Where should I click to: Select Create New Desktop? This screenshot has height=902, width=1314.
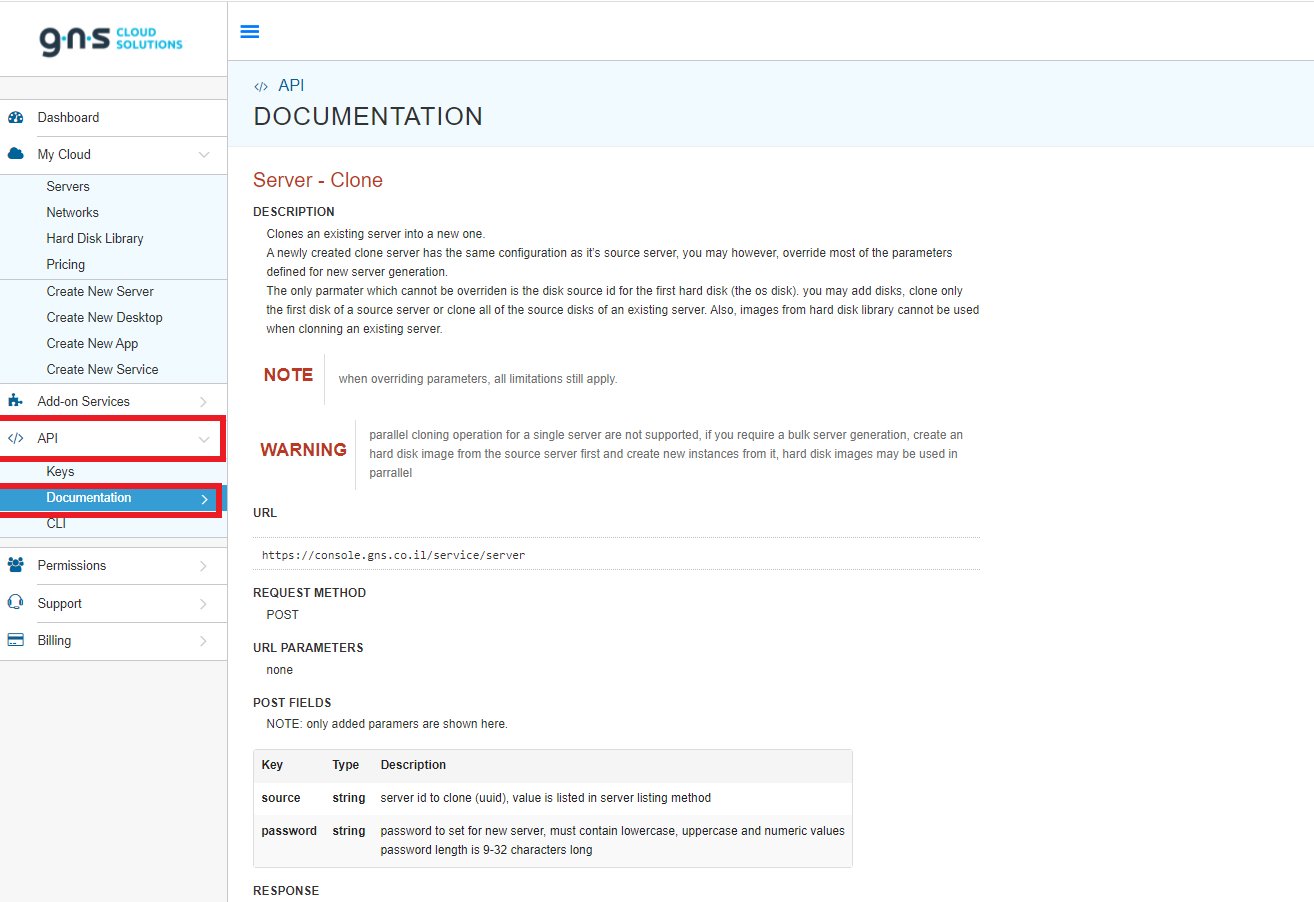pos(104,317)
